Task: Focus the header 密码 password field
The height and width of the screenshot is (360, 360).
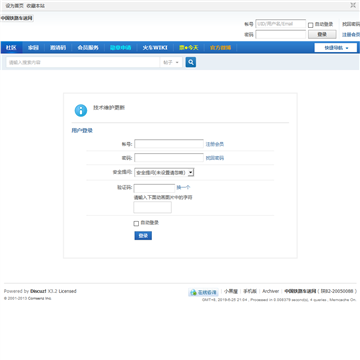Action: (281, 34)
